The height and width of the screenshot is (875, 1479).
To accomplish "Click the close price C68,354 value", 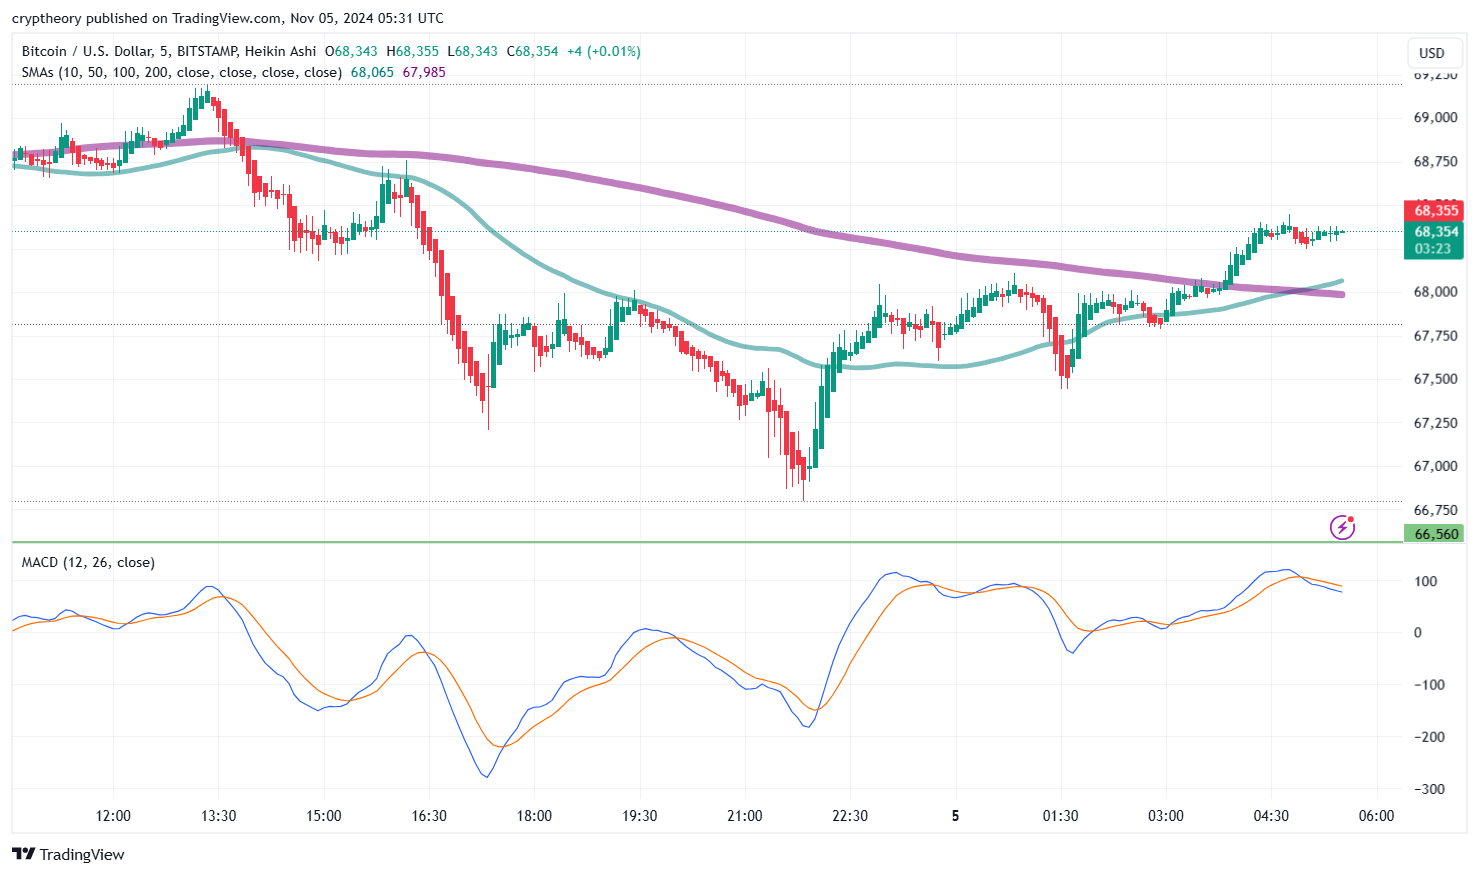I will click(x=532, y=51).
